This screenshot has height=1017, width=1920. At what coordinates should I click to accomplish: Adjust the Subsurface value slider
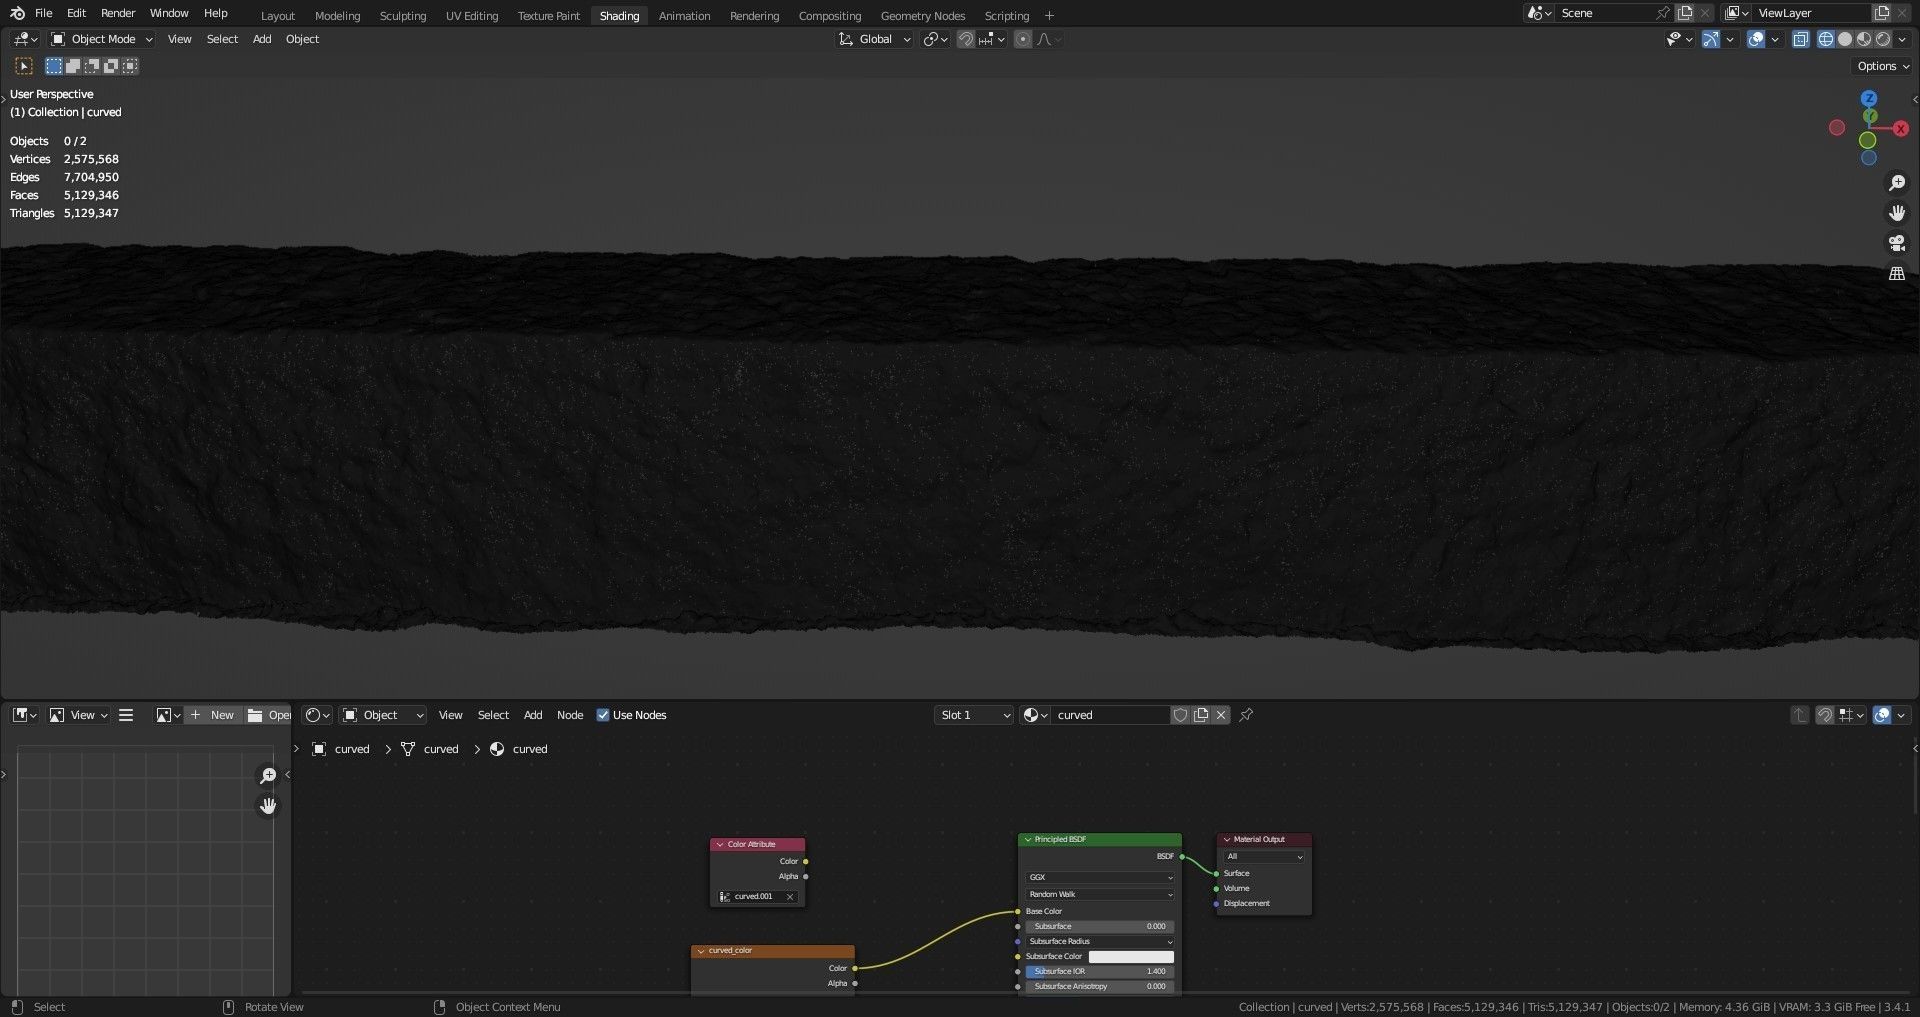click(1100, 926)
